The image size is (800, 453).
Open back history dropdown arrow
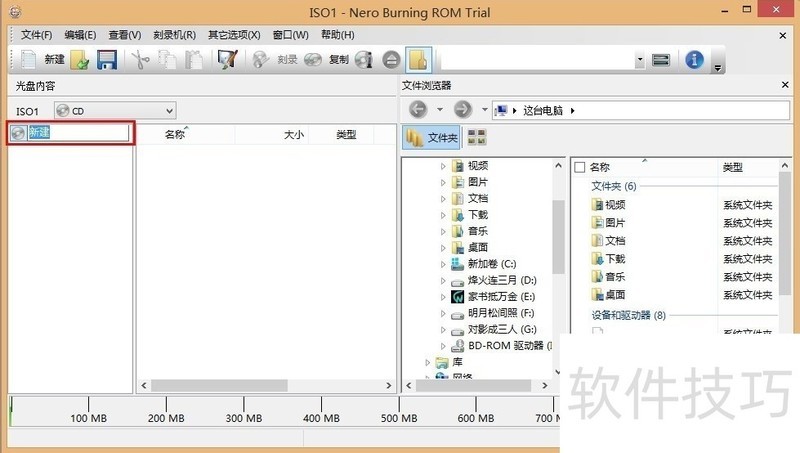(x=440, y=109)
